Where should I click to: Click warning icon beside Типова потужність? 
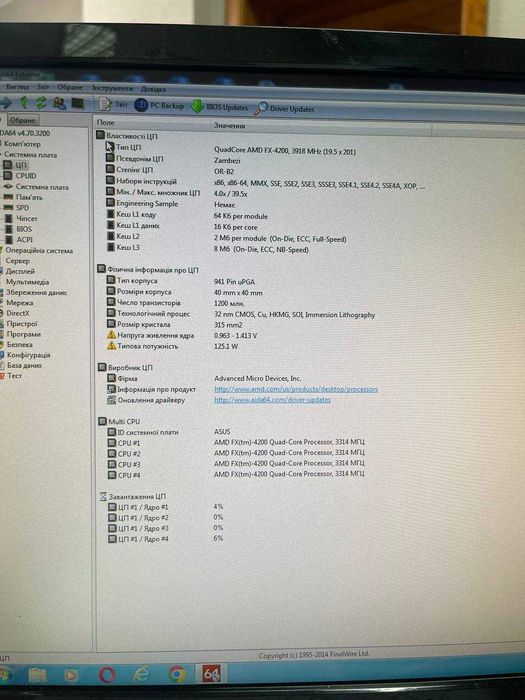(x=112, y=346)
